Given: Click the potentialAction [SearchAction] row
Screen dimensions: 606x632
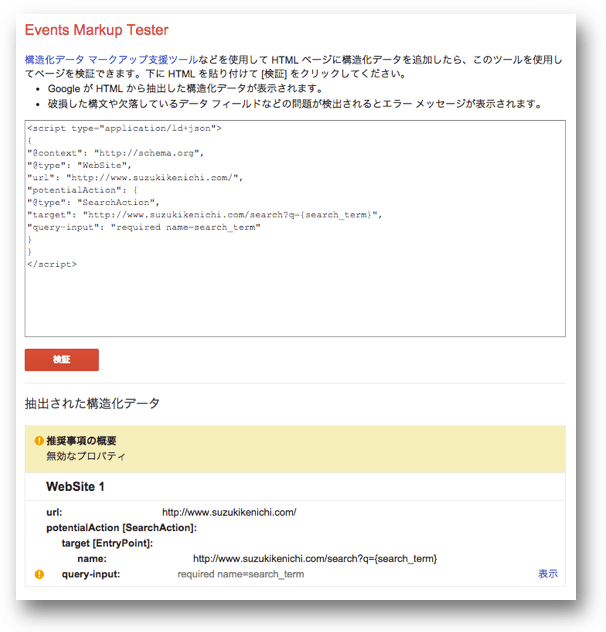Looking at the screenshot, I should (x=121, y=528).
